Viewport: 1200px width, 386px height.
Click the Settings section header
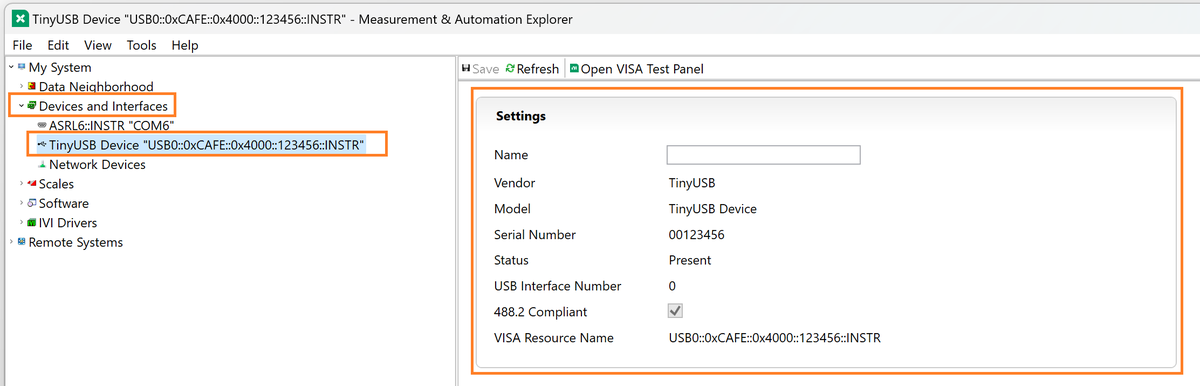[x=521, y=116]
